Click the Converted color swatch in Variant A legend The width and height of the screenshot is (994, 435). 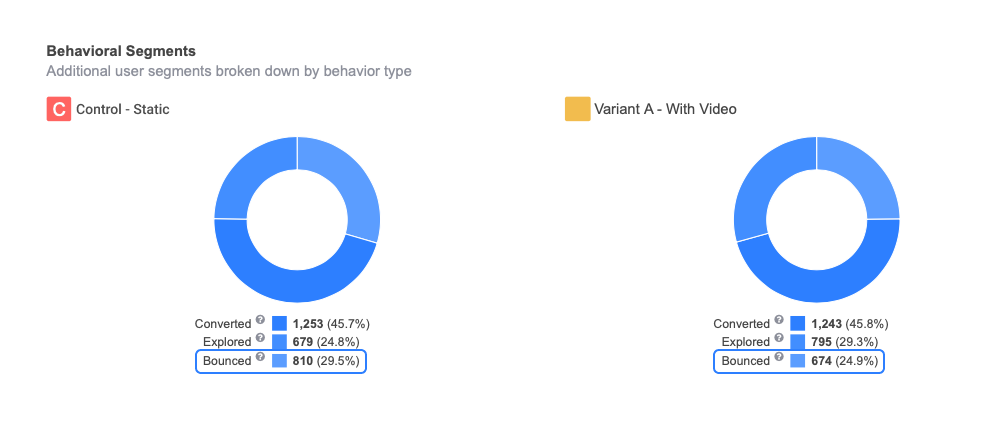pyautogui.click(x=798, y=324)
